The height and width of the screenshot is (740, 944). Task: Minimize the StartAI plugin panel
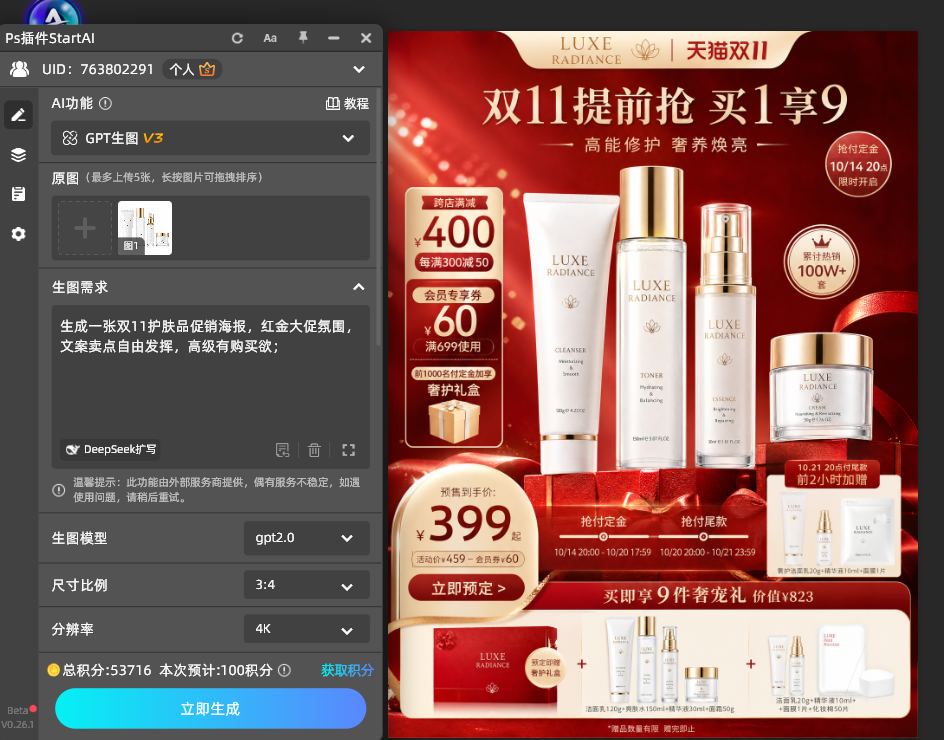(x=334, y=38)
